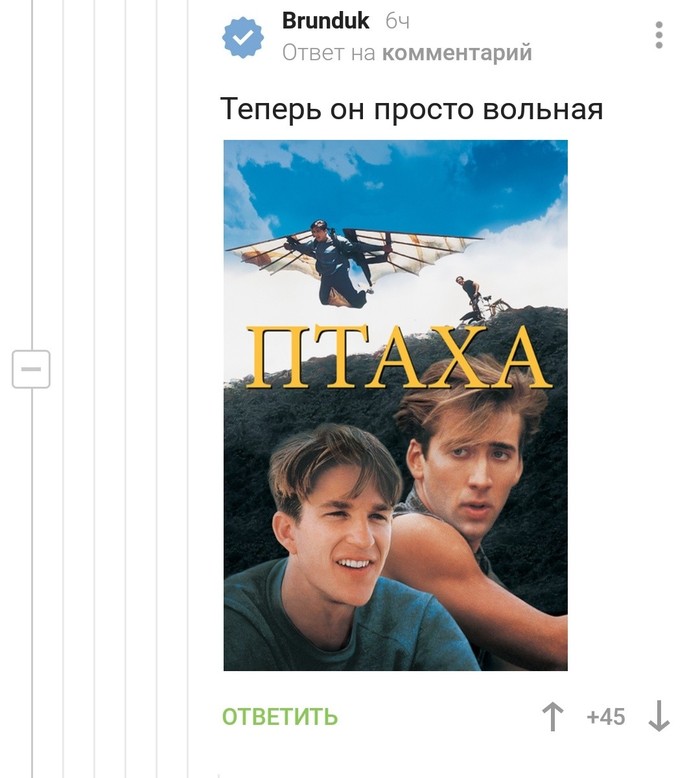This screenshot has width=700, height=778.
Task: Follow the bold "комментарий" parent link
Action: point(457,53)
